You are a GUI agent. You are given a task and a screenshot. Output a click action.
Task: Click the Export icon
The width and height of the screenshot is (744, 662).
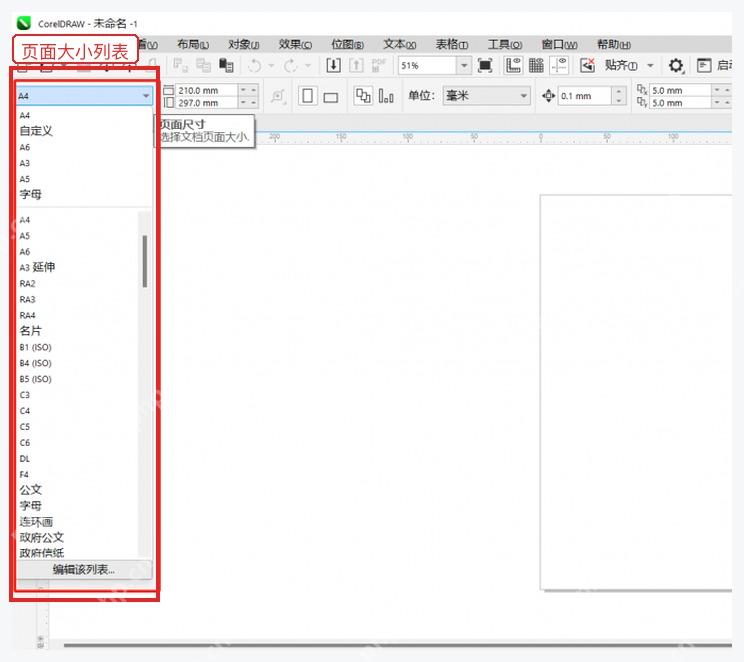tap(356, 65)
